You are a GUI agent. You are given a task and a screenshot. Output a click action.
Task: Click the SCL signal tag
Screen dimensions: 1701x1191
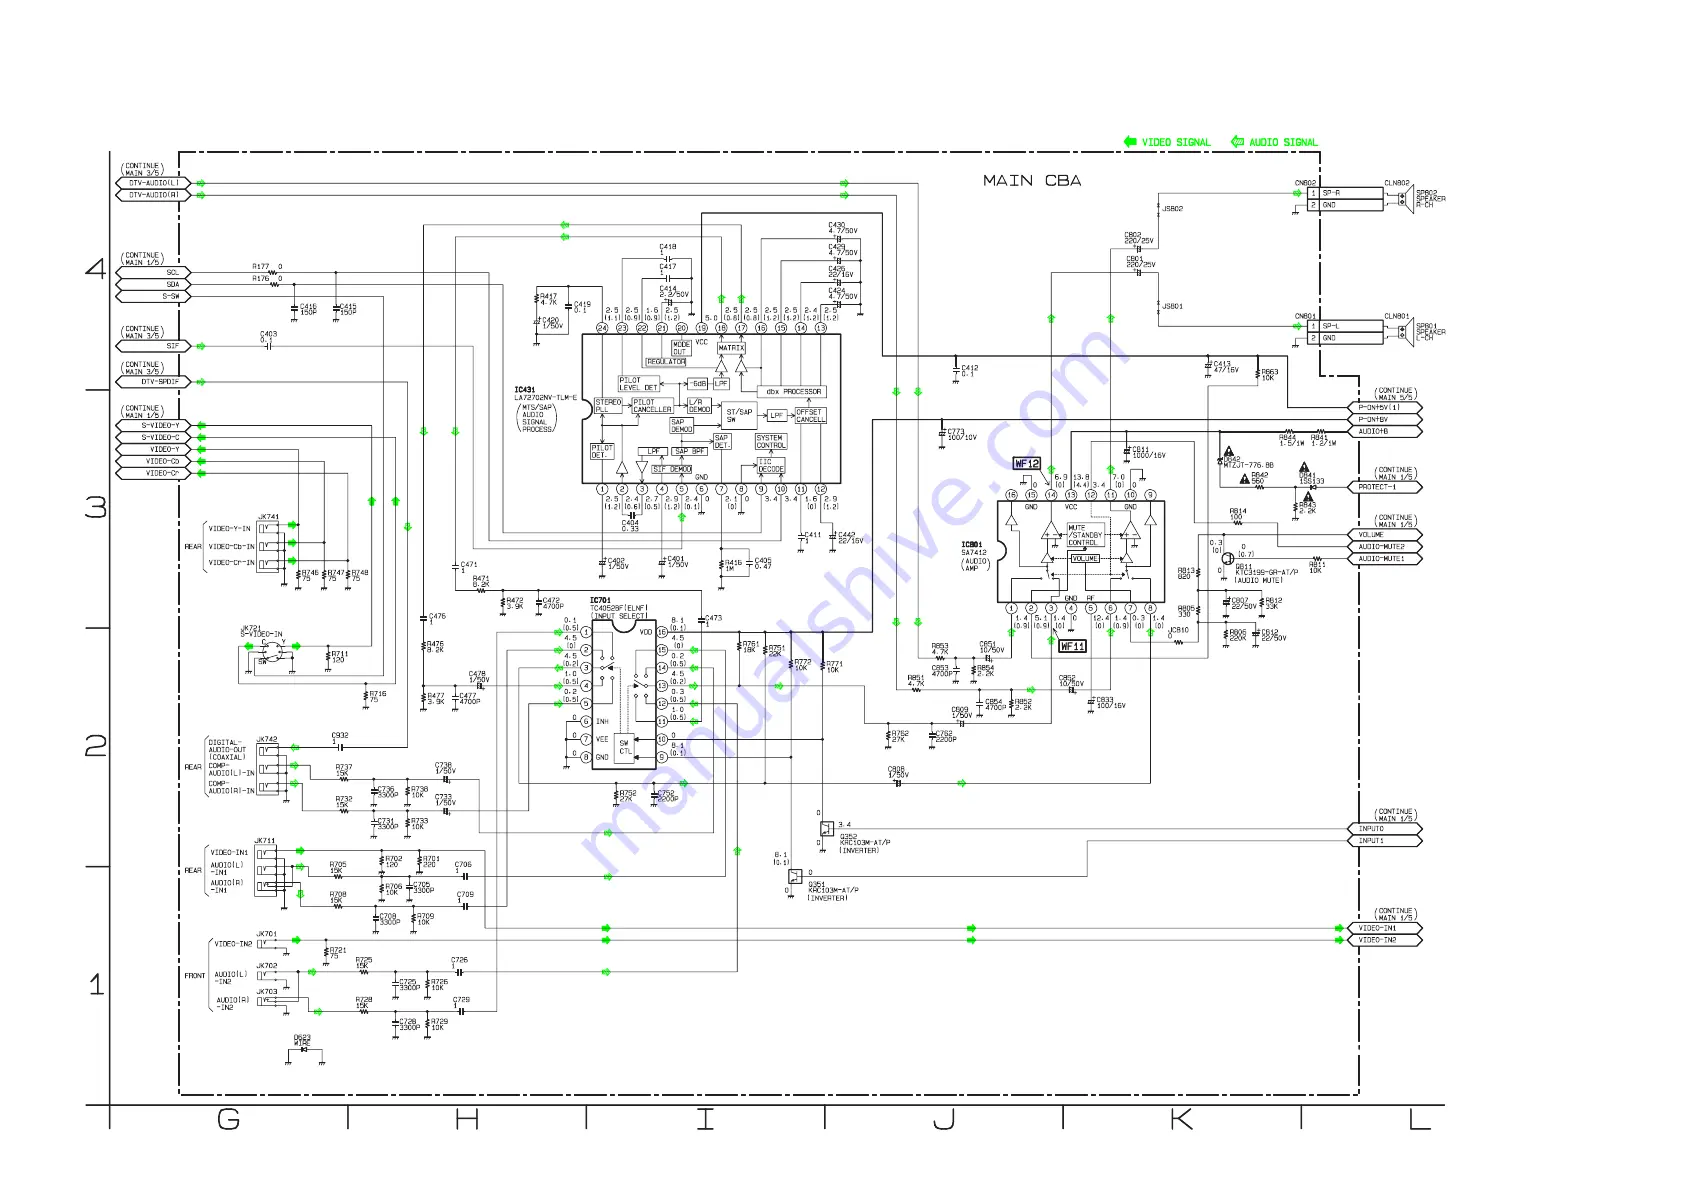coord(154,273)
